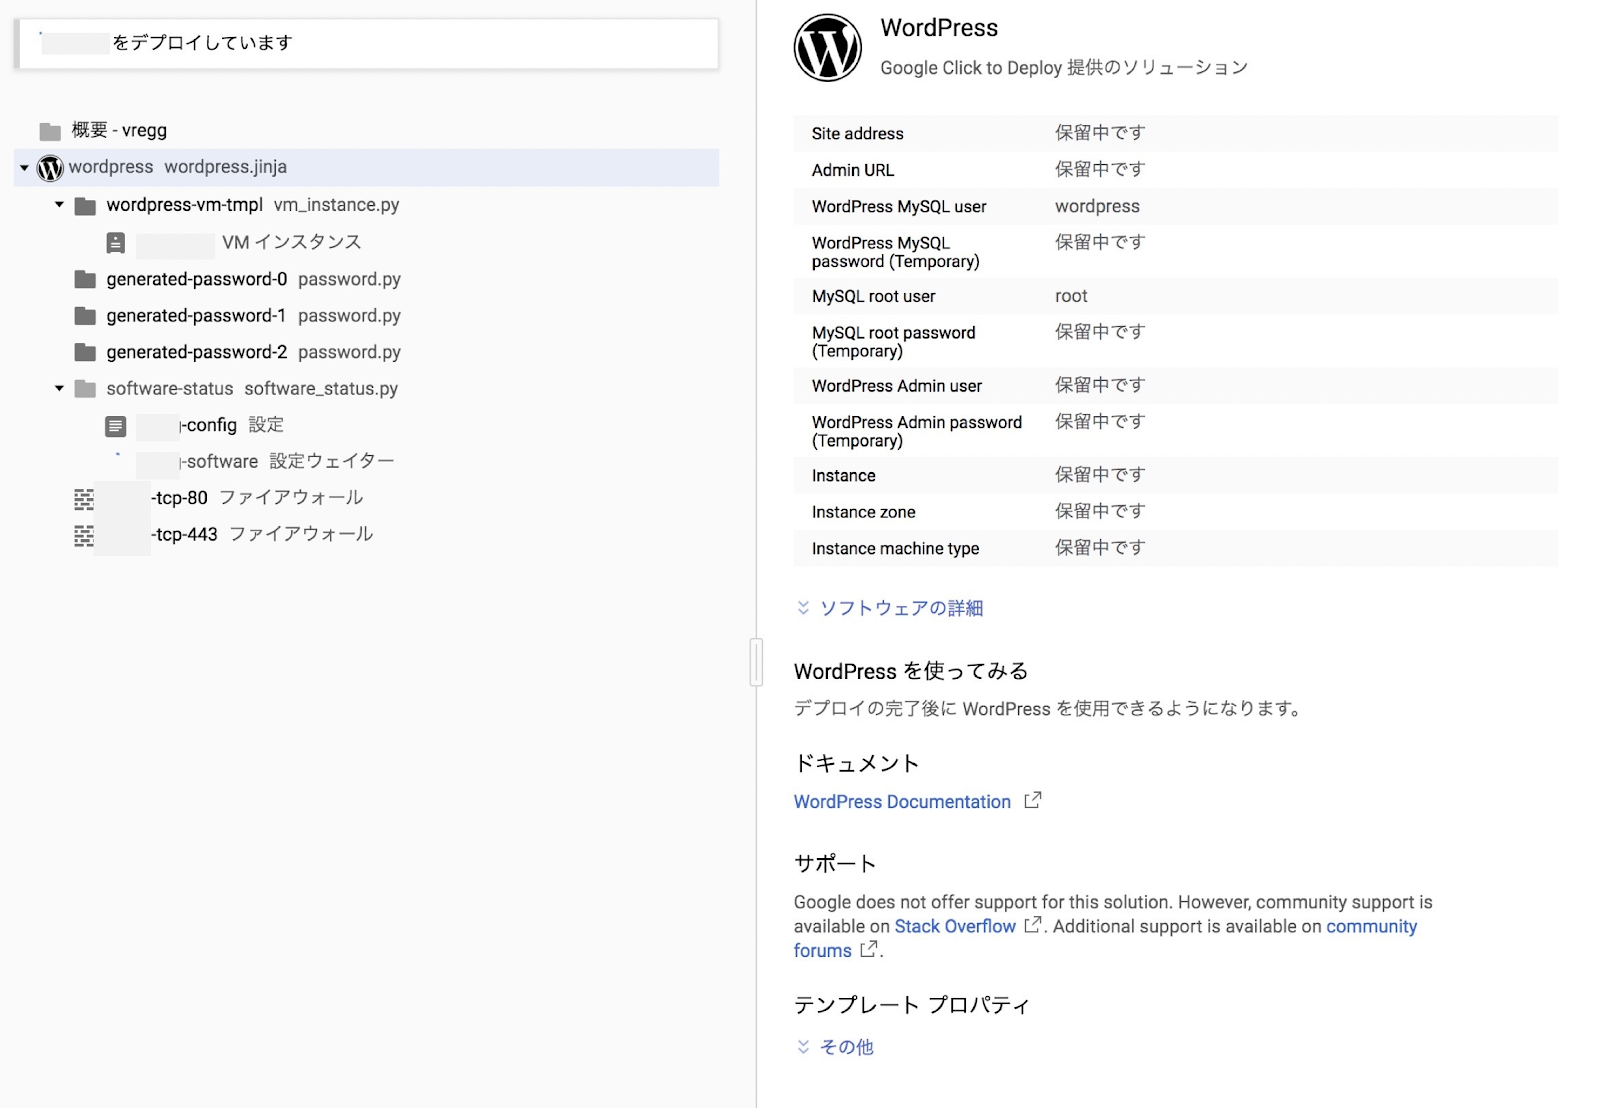Image resolution: width=1600 pixels, height=1108 pixels.
Task: Click external-link icon after Stack Overflow
Action: click(1033, 925)
